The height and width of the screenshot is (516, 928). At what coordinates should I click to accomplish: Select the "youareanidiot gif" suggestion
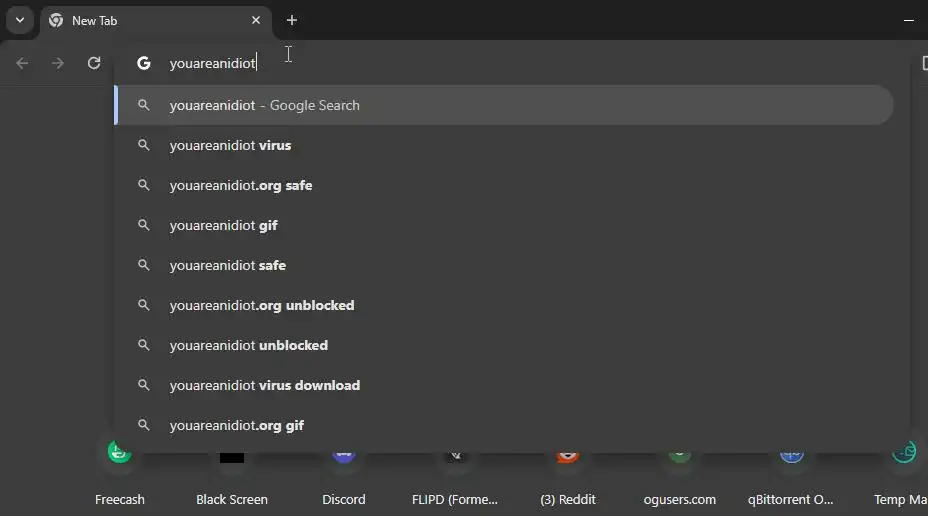pyautogui.click(x=224, y=225)
